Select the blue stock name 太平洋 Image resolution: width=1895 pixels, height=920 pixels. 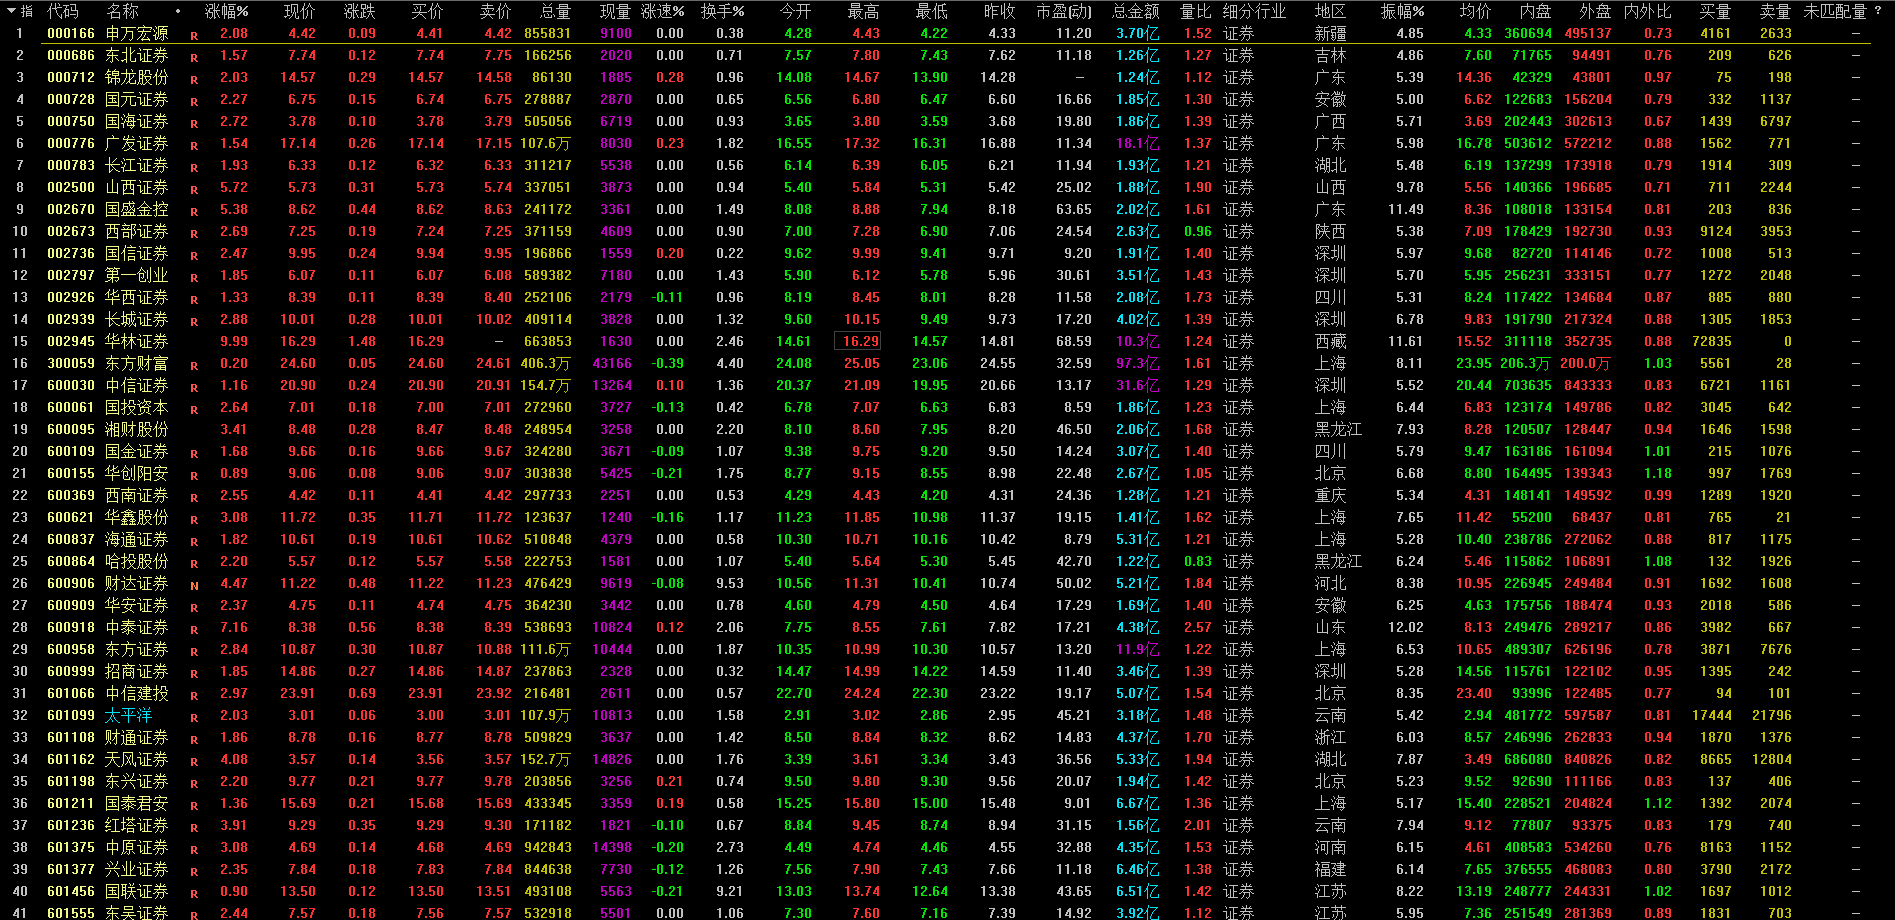[129, 715]
